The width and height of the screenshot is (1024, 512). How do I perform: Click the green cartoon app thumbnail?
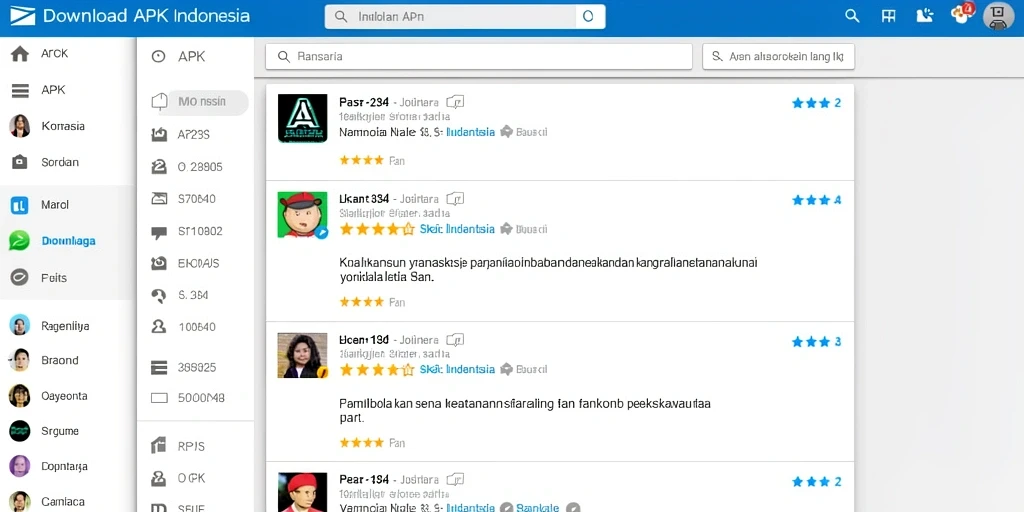pos(302,214)
